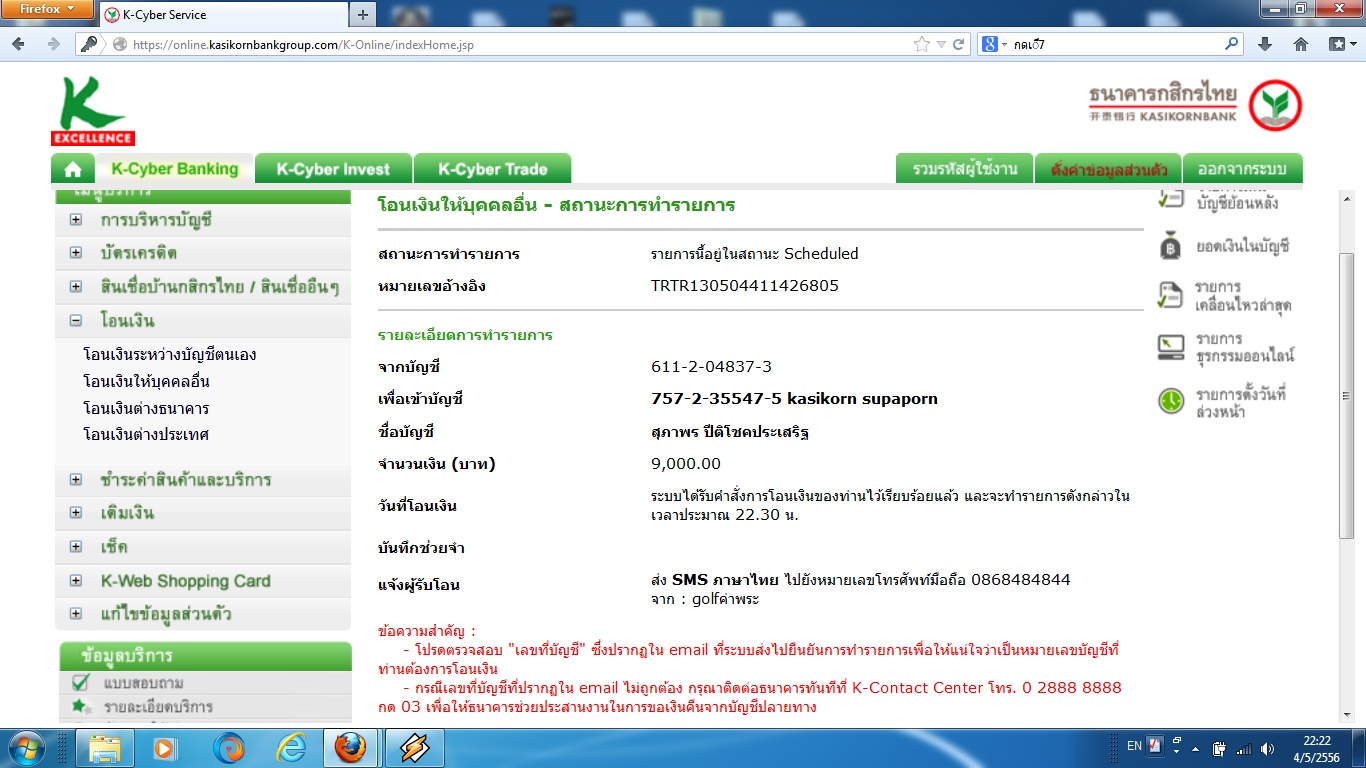This screenshot has height=768, width=1366.
Task: Open Windows Media Player from the taskbar
Action: (x=163, y=747)
